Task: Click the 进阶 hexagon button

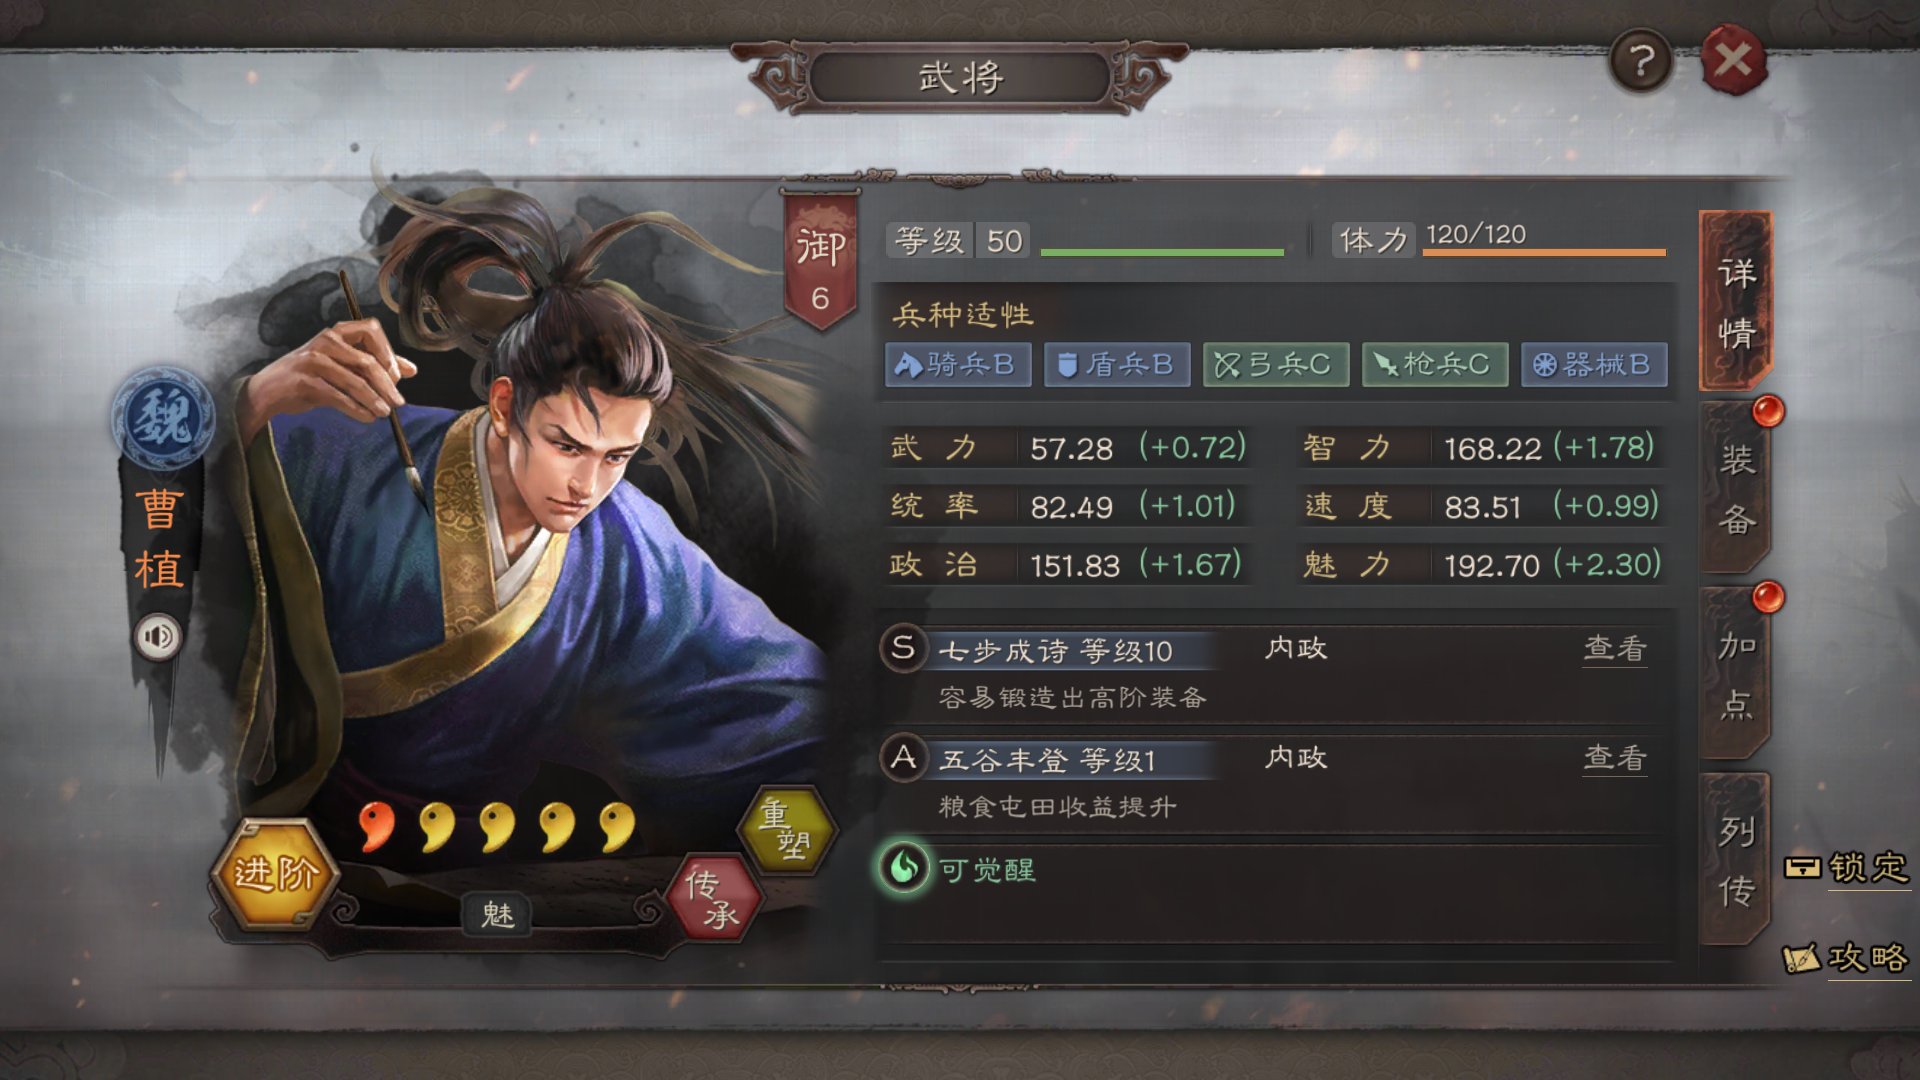Action: point(276,873)
